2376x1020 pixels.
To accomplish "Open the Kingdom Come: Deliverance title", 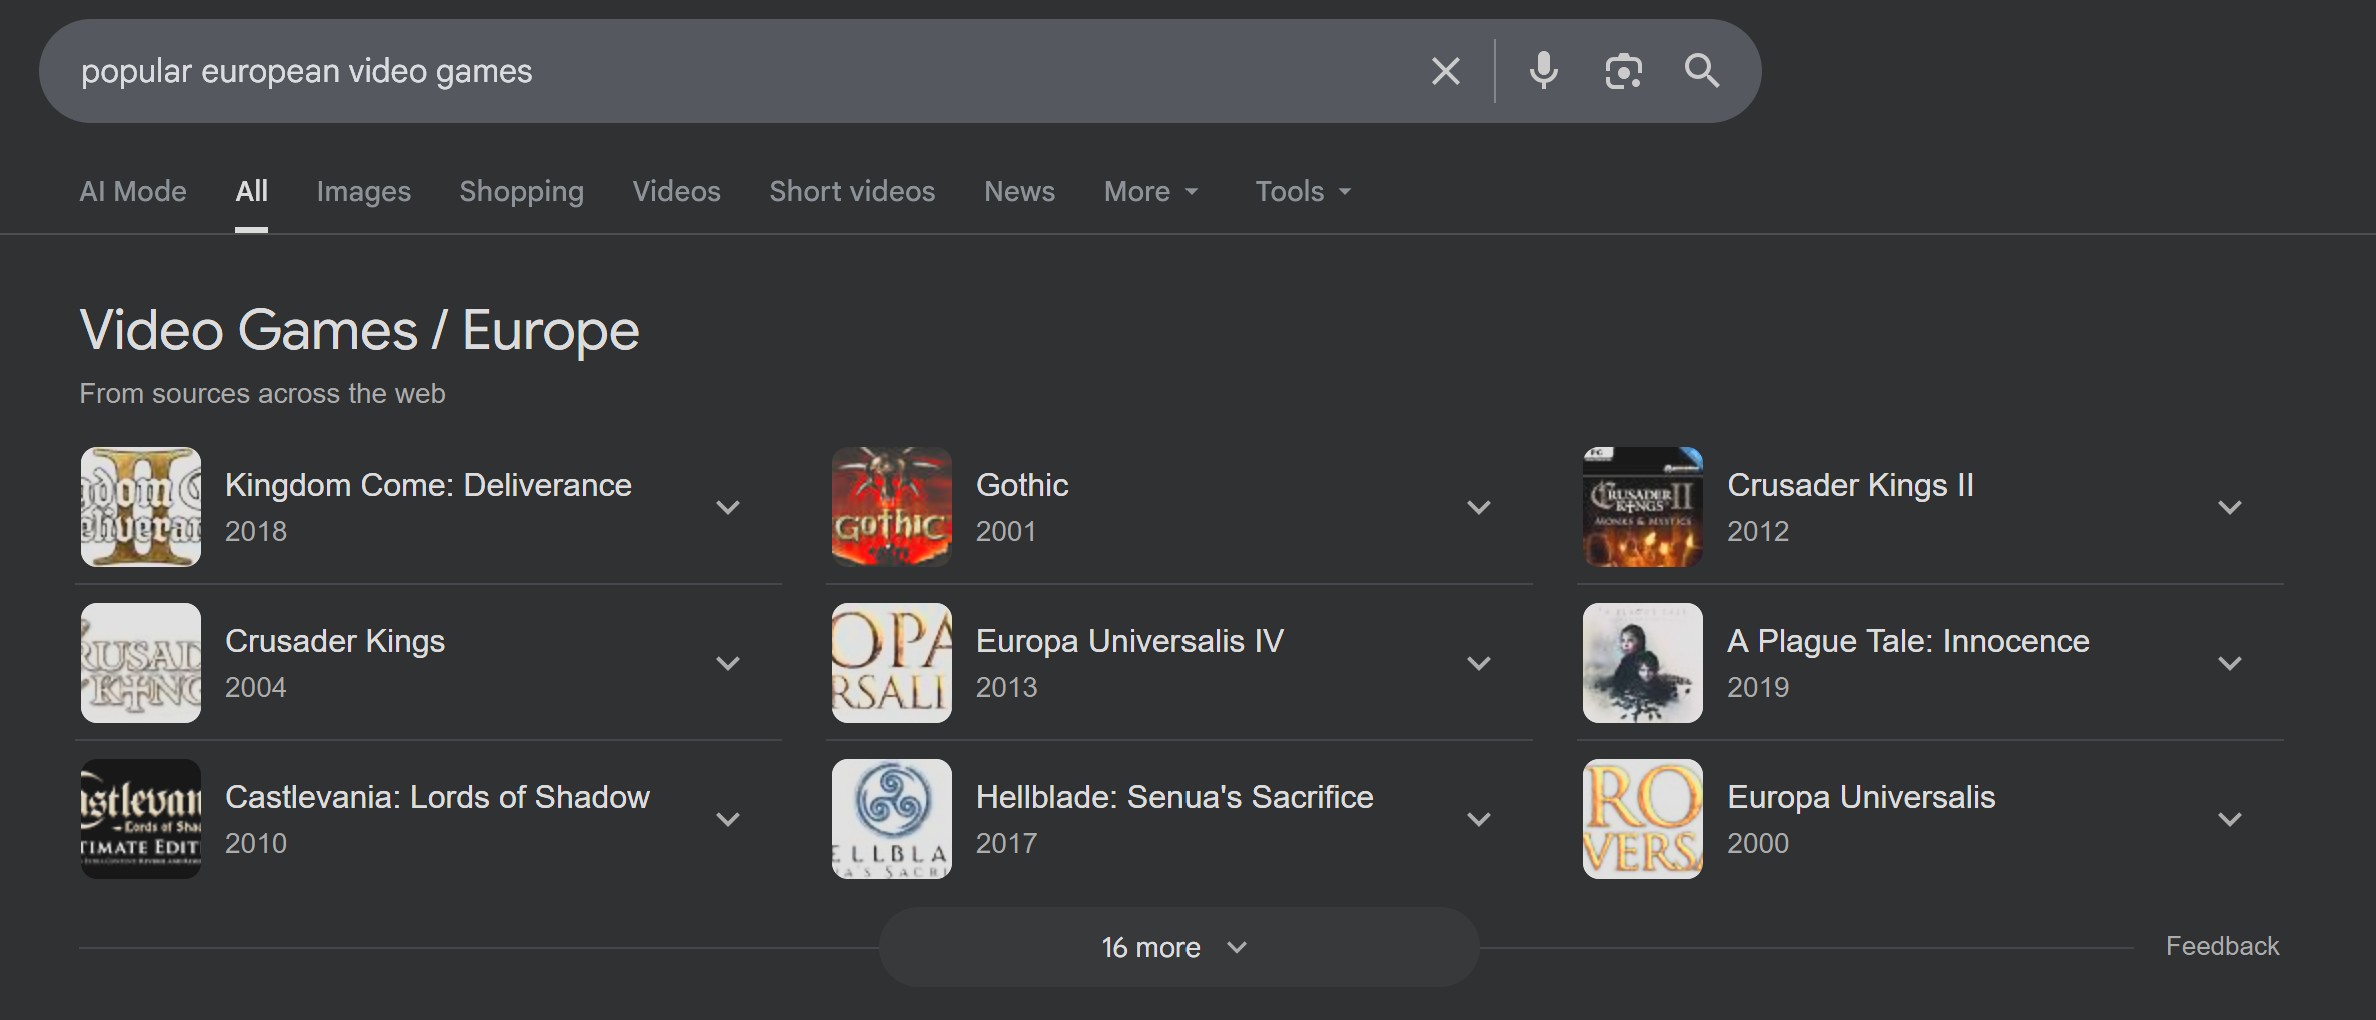I will pyautogui.click(x=428, y=485).
